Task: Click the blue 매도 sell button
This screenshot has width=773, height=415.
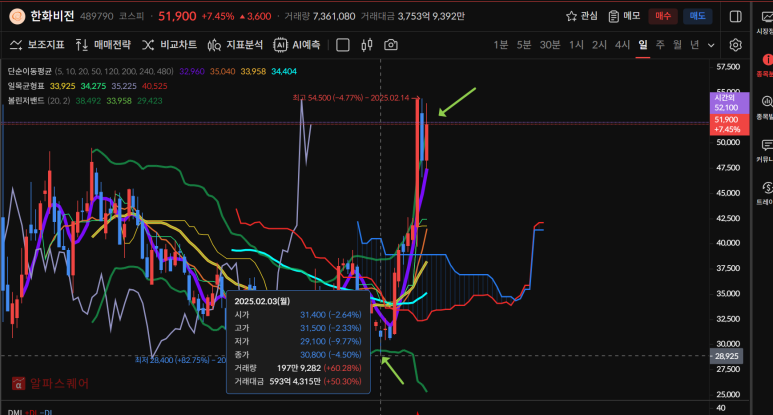Action: (x=697, y=16)
